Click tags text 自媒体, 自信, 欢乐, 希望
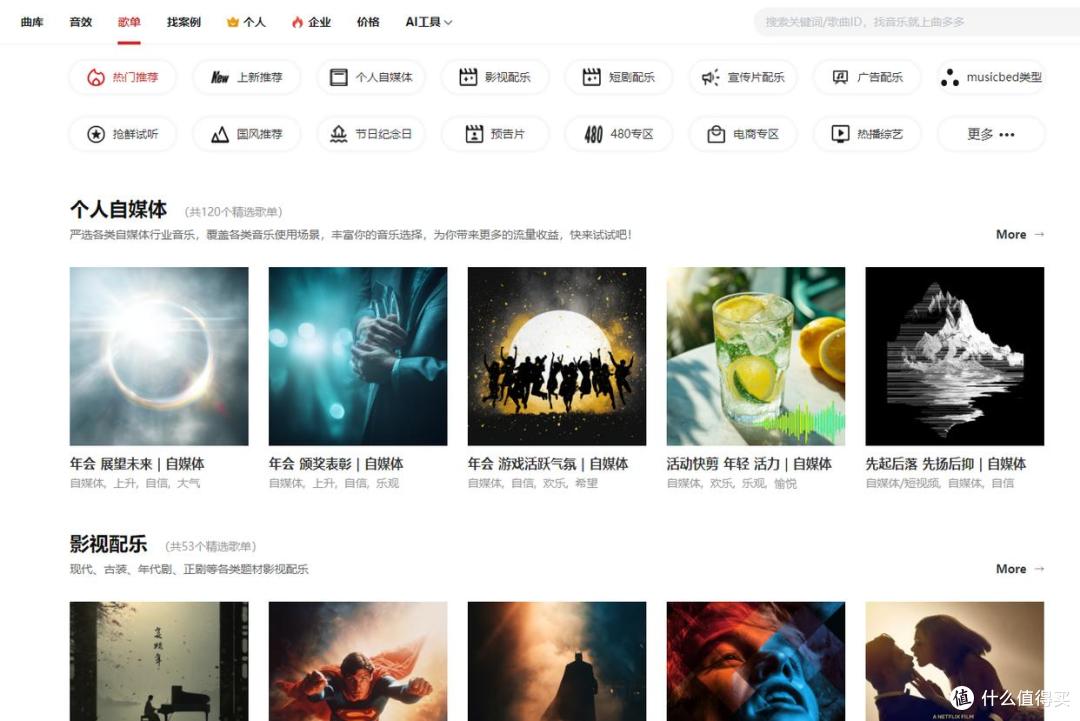The image size is (1080, 721). point(533,483)
